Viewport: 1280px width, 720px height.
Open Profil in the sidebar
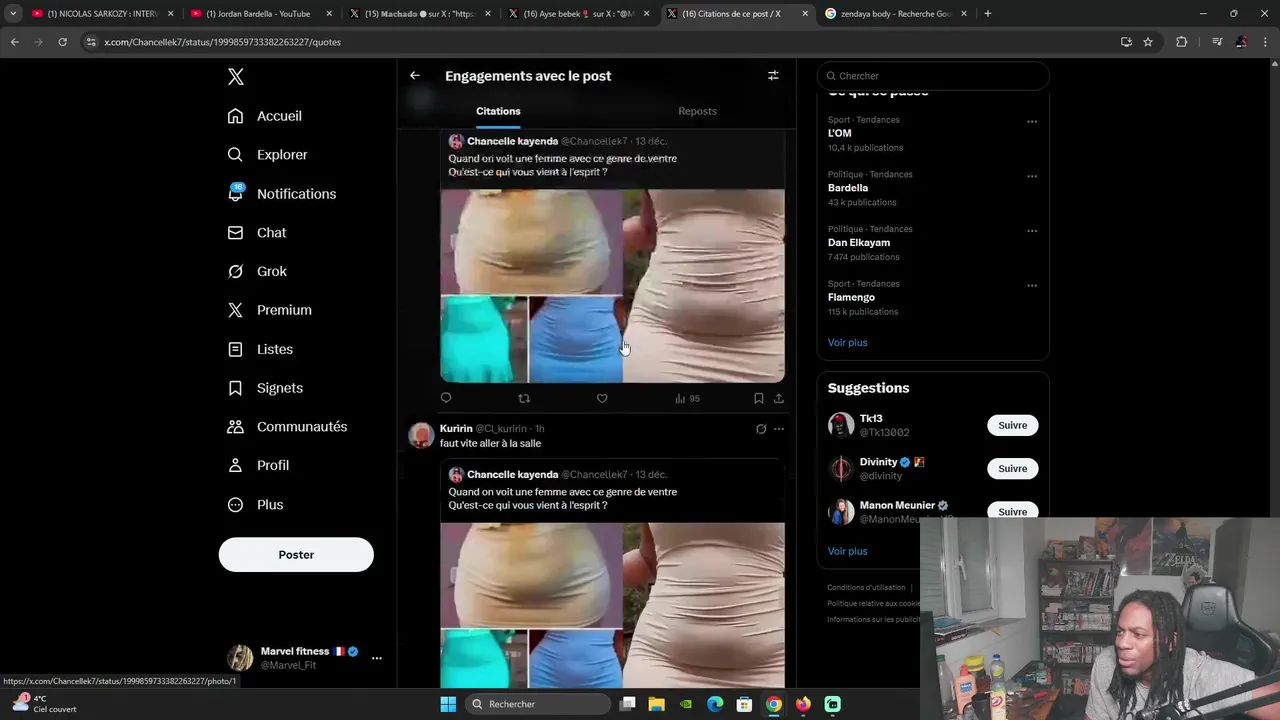[258, 466]
